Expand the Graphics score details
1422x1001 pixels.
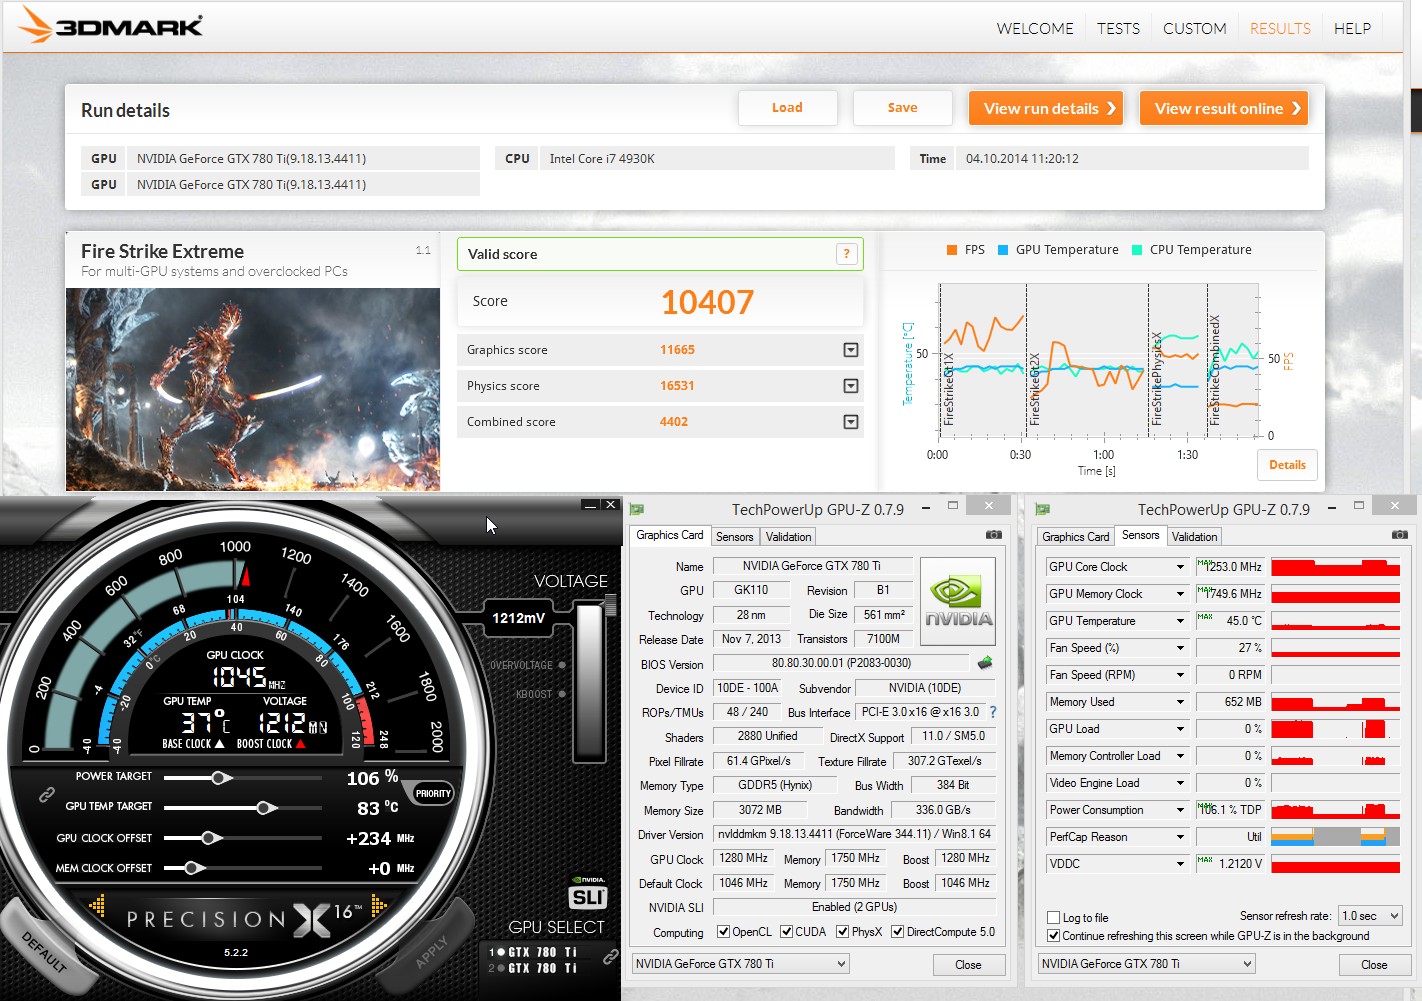click(x=851, y=350)
